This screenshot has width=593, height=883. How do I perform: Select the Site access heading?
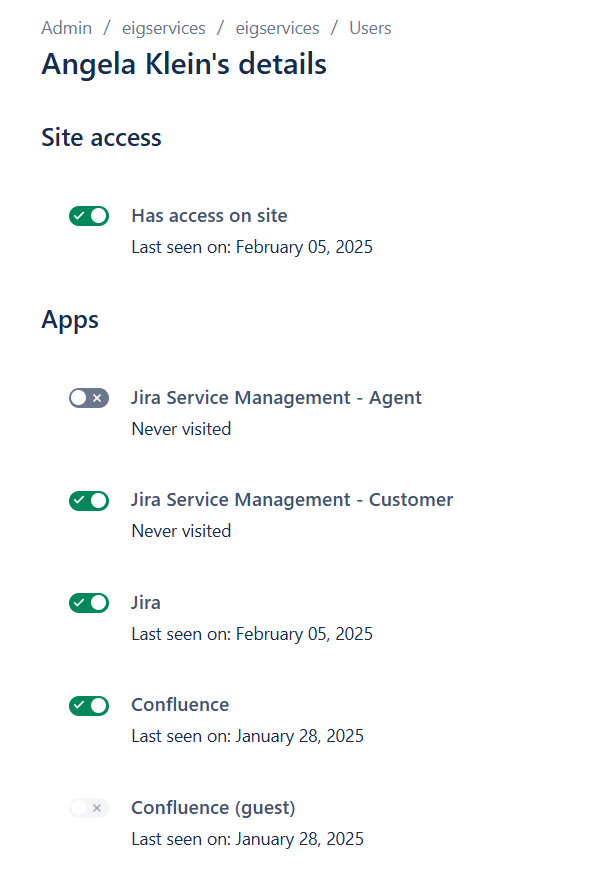[x=101, y=138]
